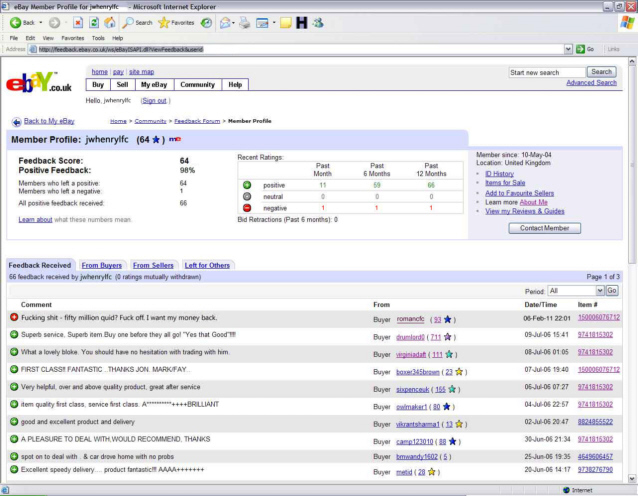Click the 'me' icon beside jwhenrylfc
The height and width of the screenshot is (496, 638).
(x=175, y=139)
